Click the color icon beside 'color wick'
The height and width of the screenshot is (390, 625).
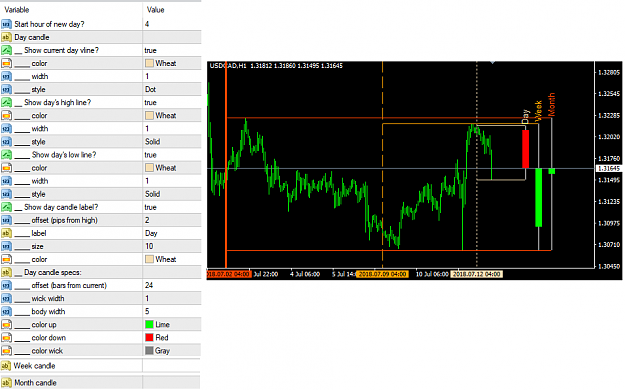[x=6, y=351]
